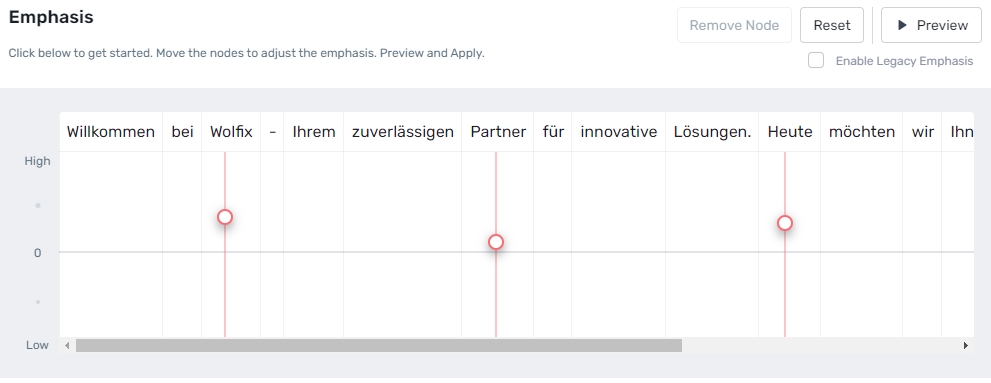Select the emphasis node on Wolfix

[225, 217]
